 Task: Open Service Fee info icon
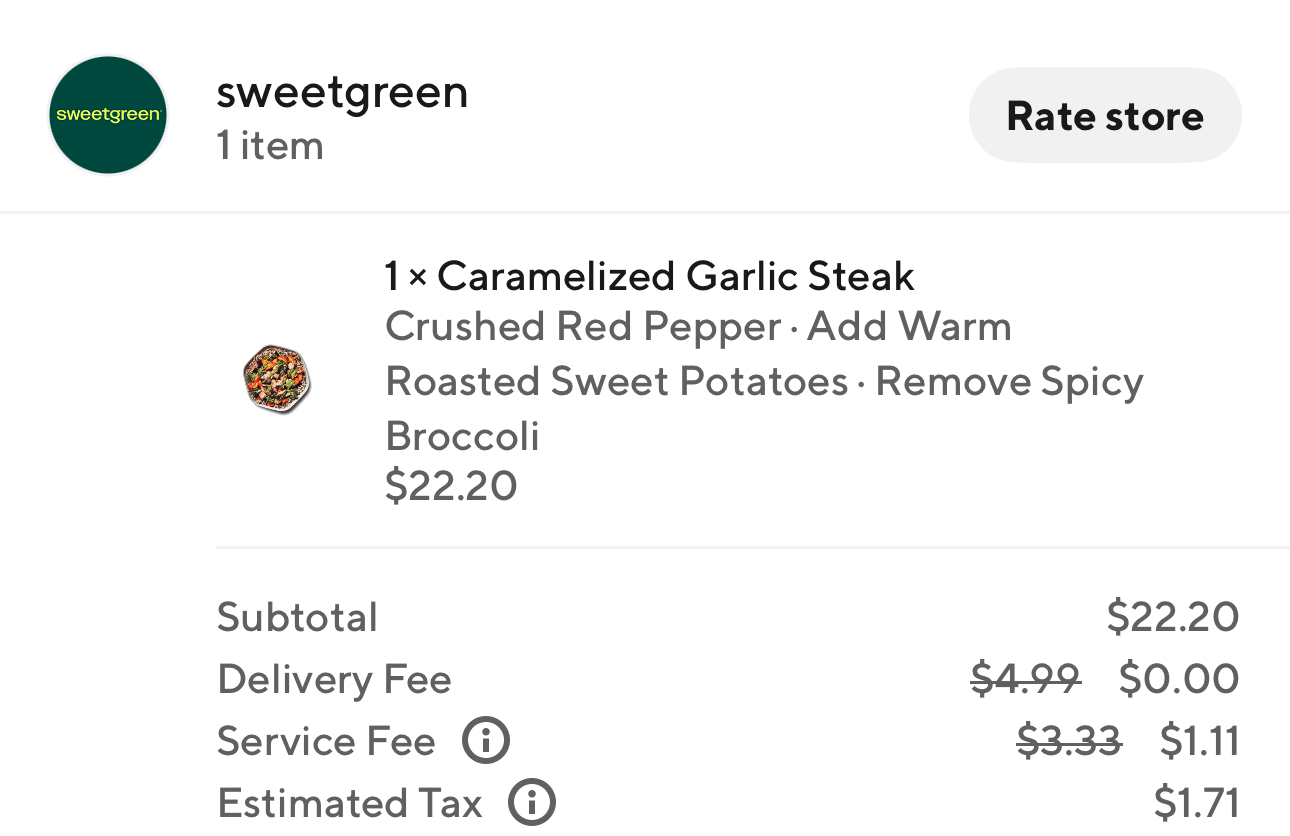tap(486, 742)
